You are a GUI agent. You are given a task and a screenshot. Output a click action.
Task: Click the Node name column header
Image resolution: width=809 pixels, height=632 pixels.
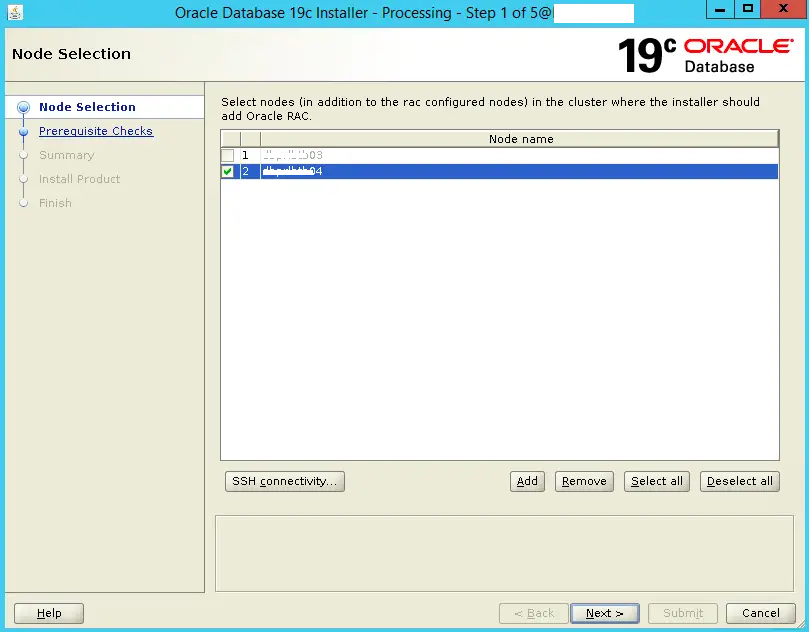click(520, 139)
